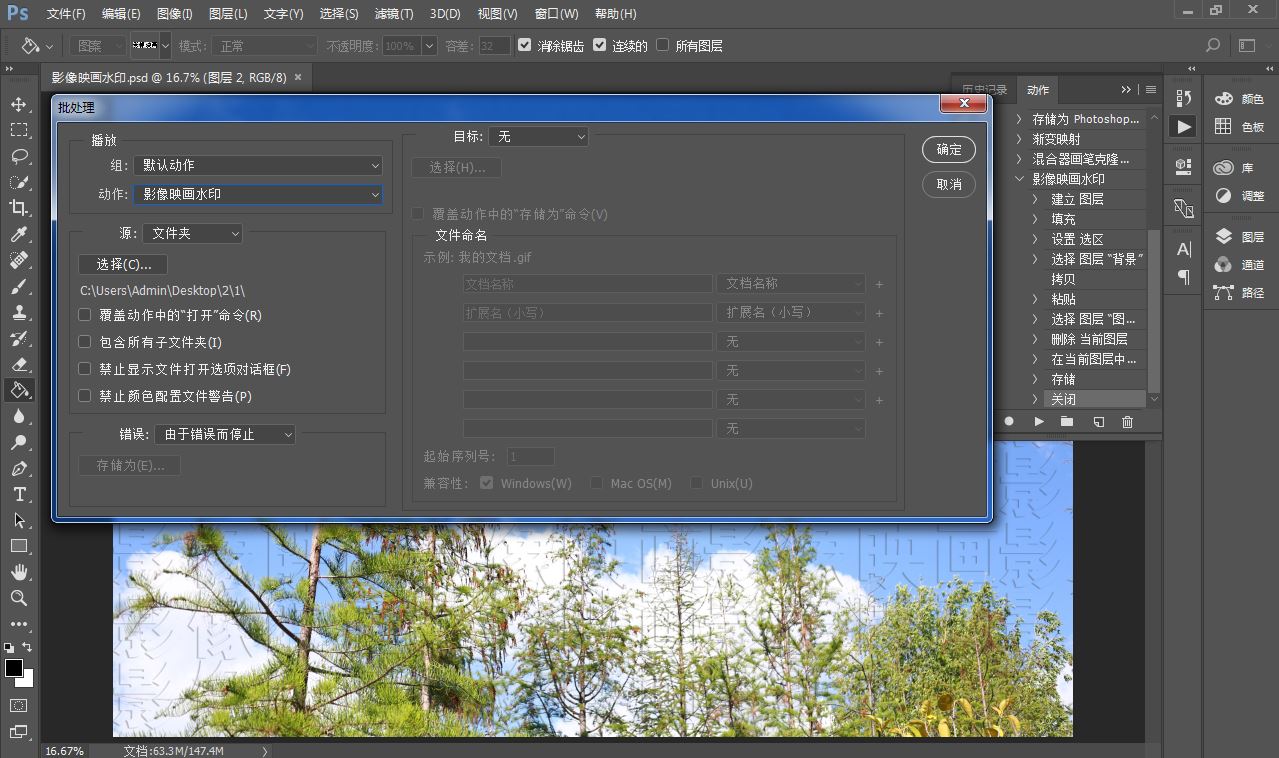The height and width of the screenshot is (758, 1279).
Task: Click the 确定 button
Action: pos(948,150)
